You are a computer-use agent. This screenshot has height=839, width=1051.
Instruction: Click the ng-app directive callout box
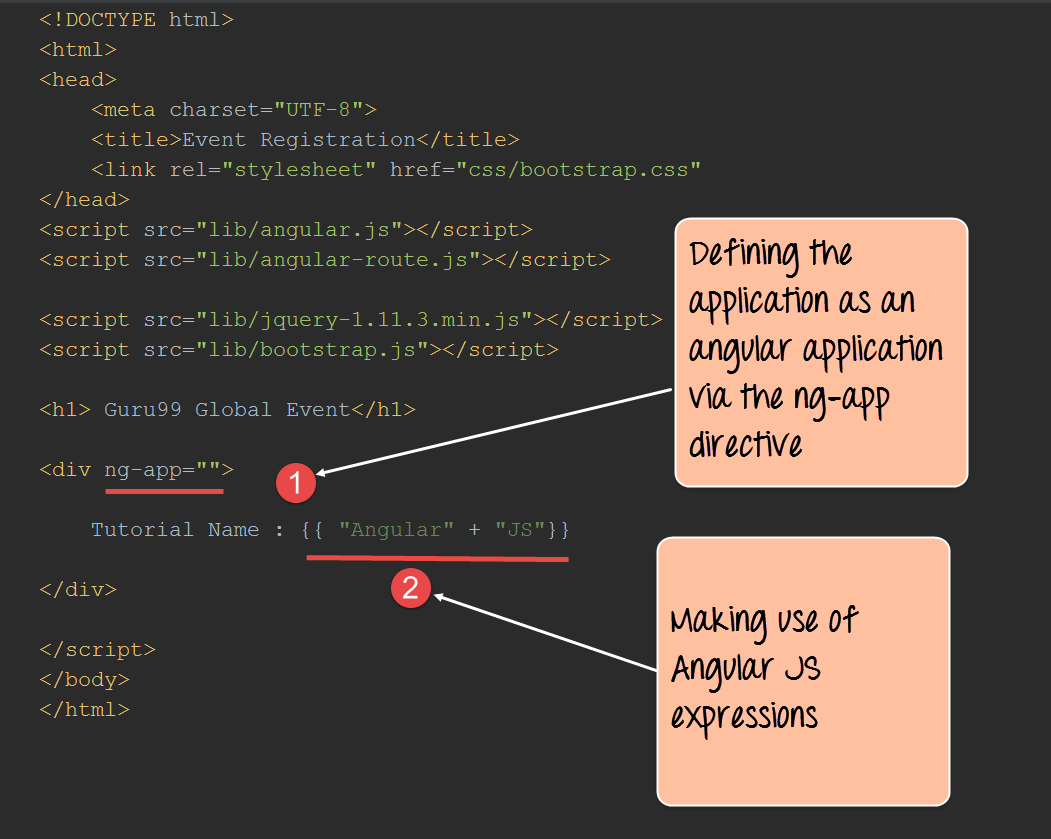click(x=820, y=352)
